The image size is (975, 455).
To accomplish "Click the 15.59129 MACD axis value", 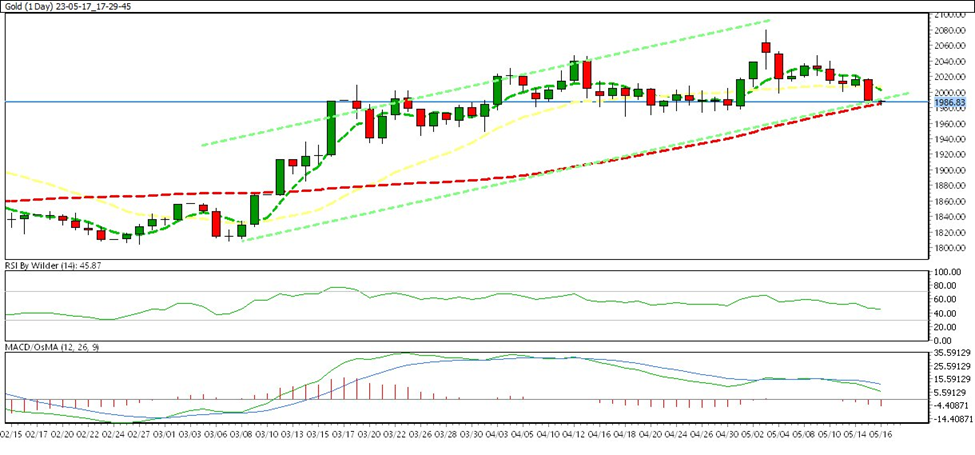I will pos(951,379).
